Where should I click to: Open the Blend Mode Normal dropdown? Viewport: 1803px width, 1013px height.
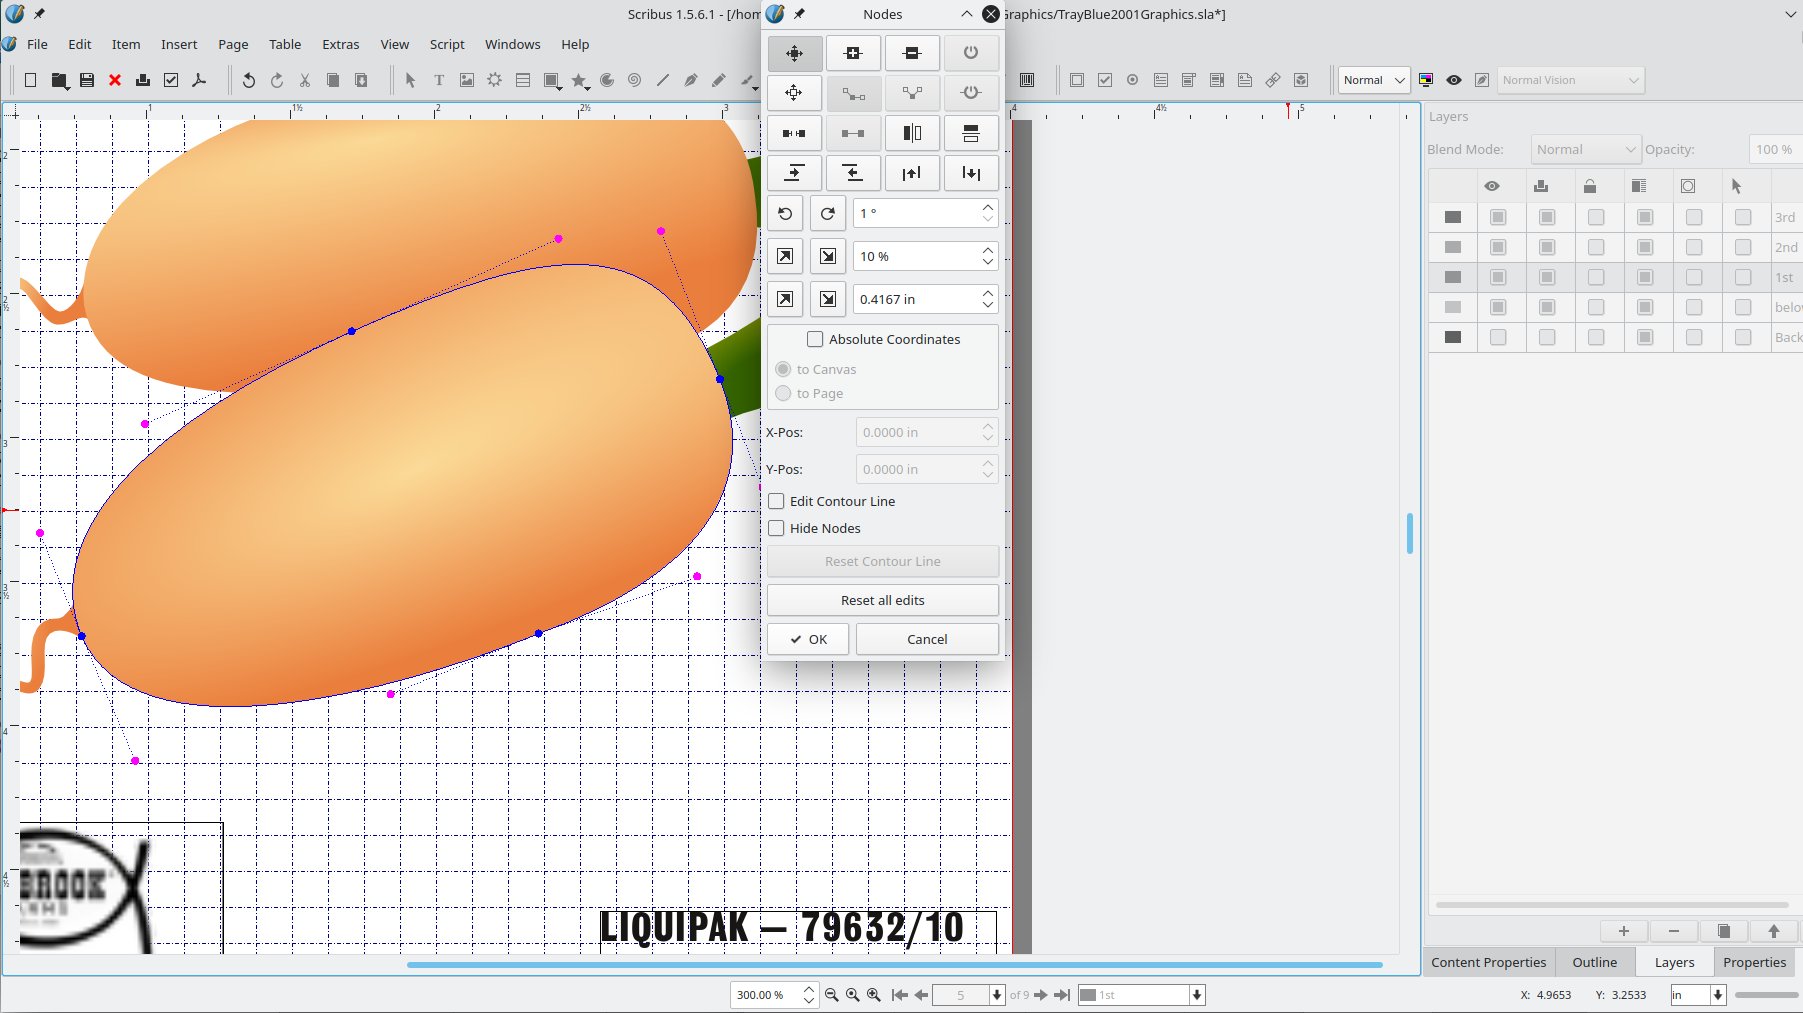click(1586, 149)
